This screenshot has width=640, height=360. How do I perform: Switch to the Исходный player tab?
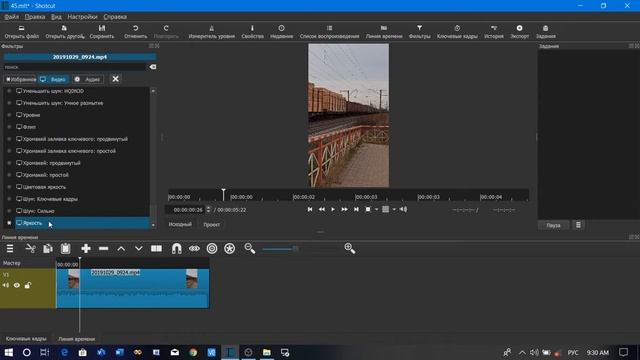tap(180, 224)
